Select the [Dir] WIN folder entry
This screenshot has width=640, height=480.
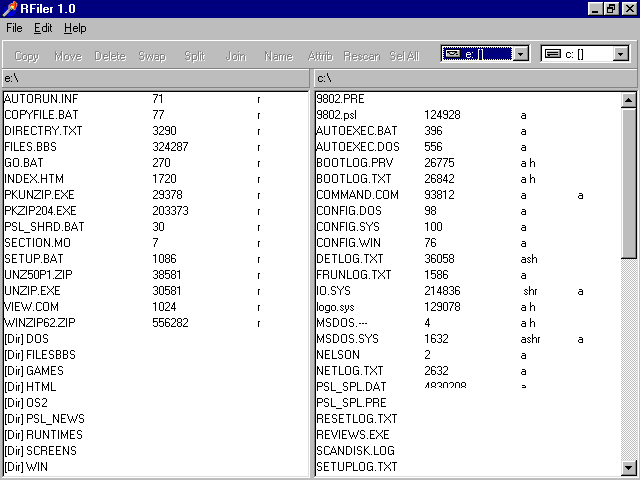(26, 466)
